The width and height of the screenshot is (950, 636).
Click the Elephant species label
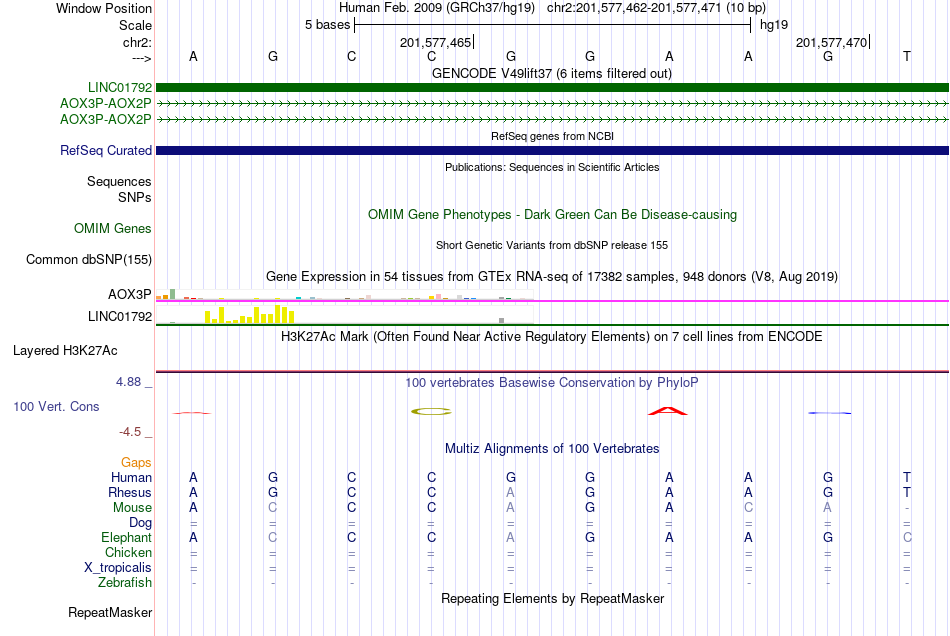pyautogui.click(x=127, y=537)
